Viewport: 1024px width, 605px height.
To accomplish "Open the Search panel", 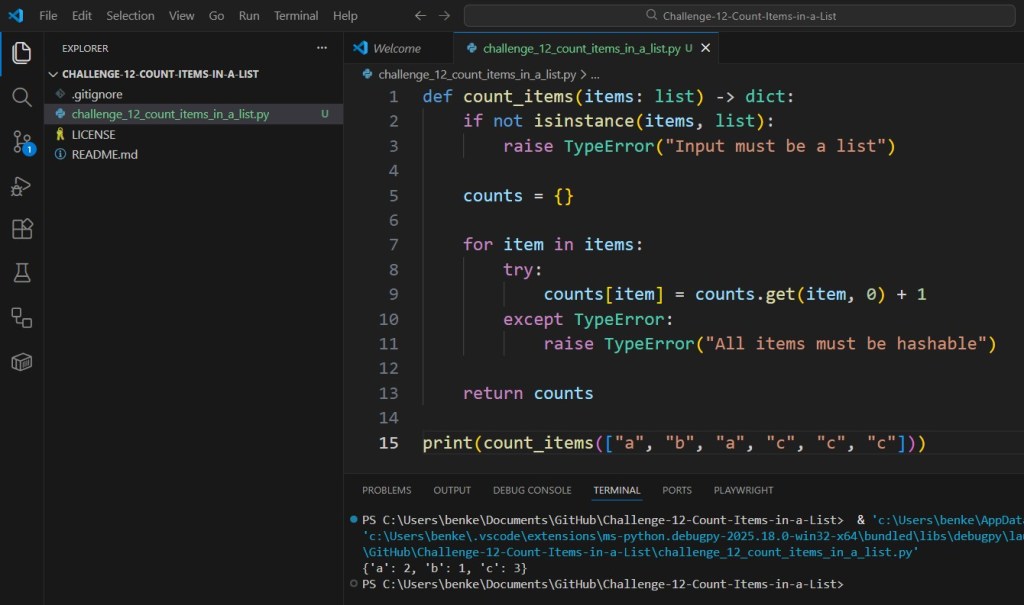I will [x=21, y=98].
